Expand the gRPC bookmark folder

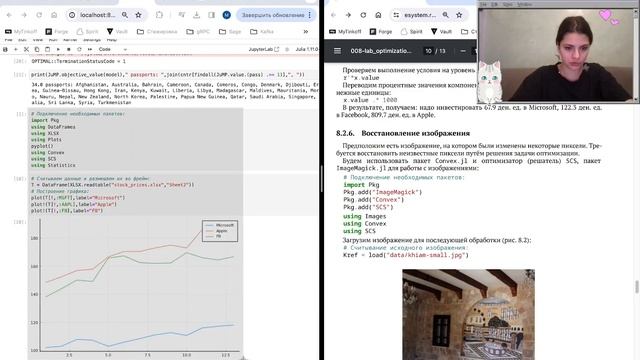pyautogui.click(x=198, y=31)
